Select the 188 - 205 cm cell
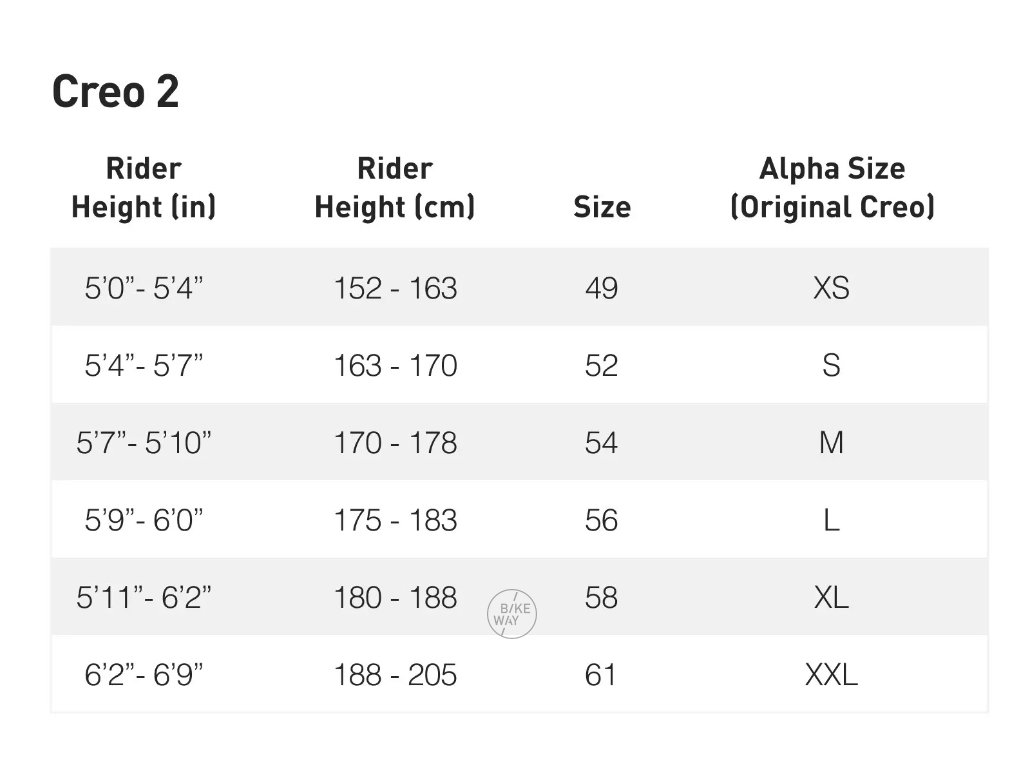The width and height of the screenshot is (1024, 768). click(x=395, y=675)
